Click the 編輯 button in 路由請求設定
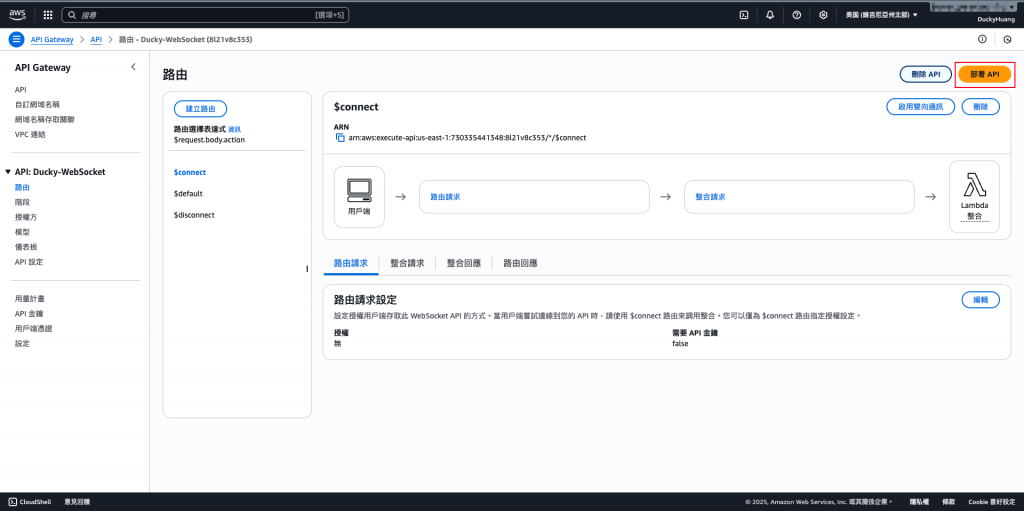 [x=981, y=299]
